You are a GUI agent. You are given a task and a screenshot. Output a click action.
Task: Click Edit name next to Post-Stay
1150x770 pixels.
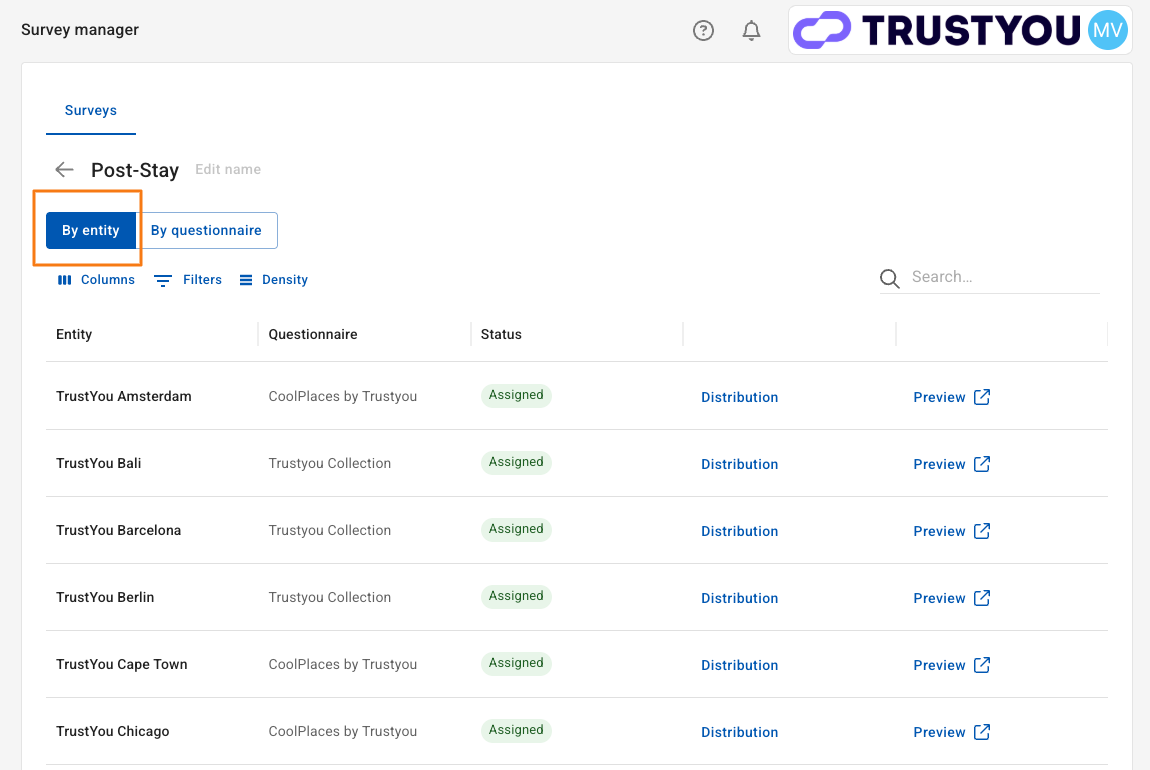[x=228, y=169]
